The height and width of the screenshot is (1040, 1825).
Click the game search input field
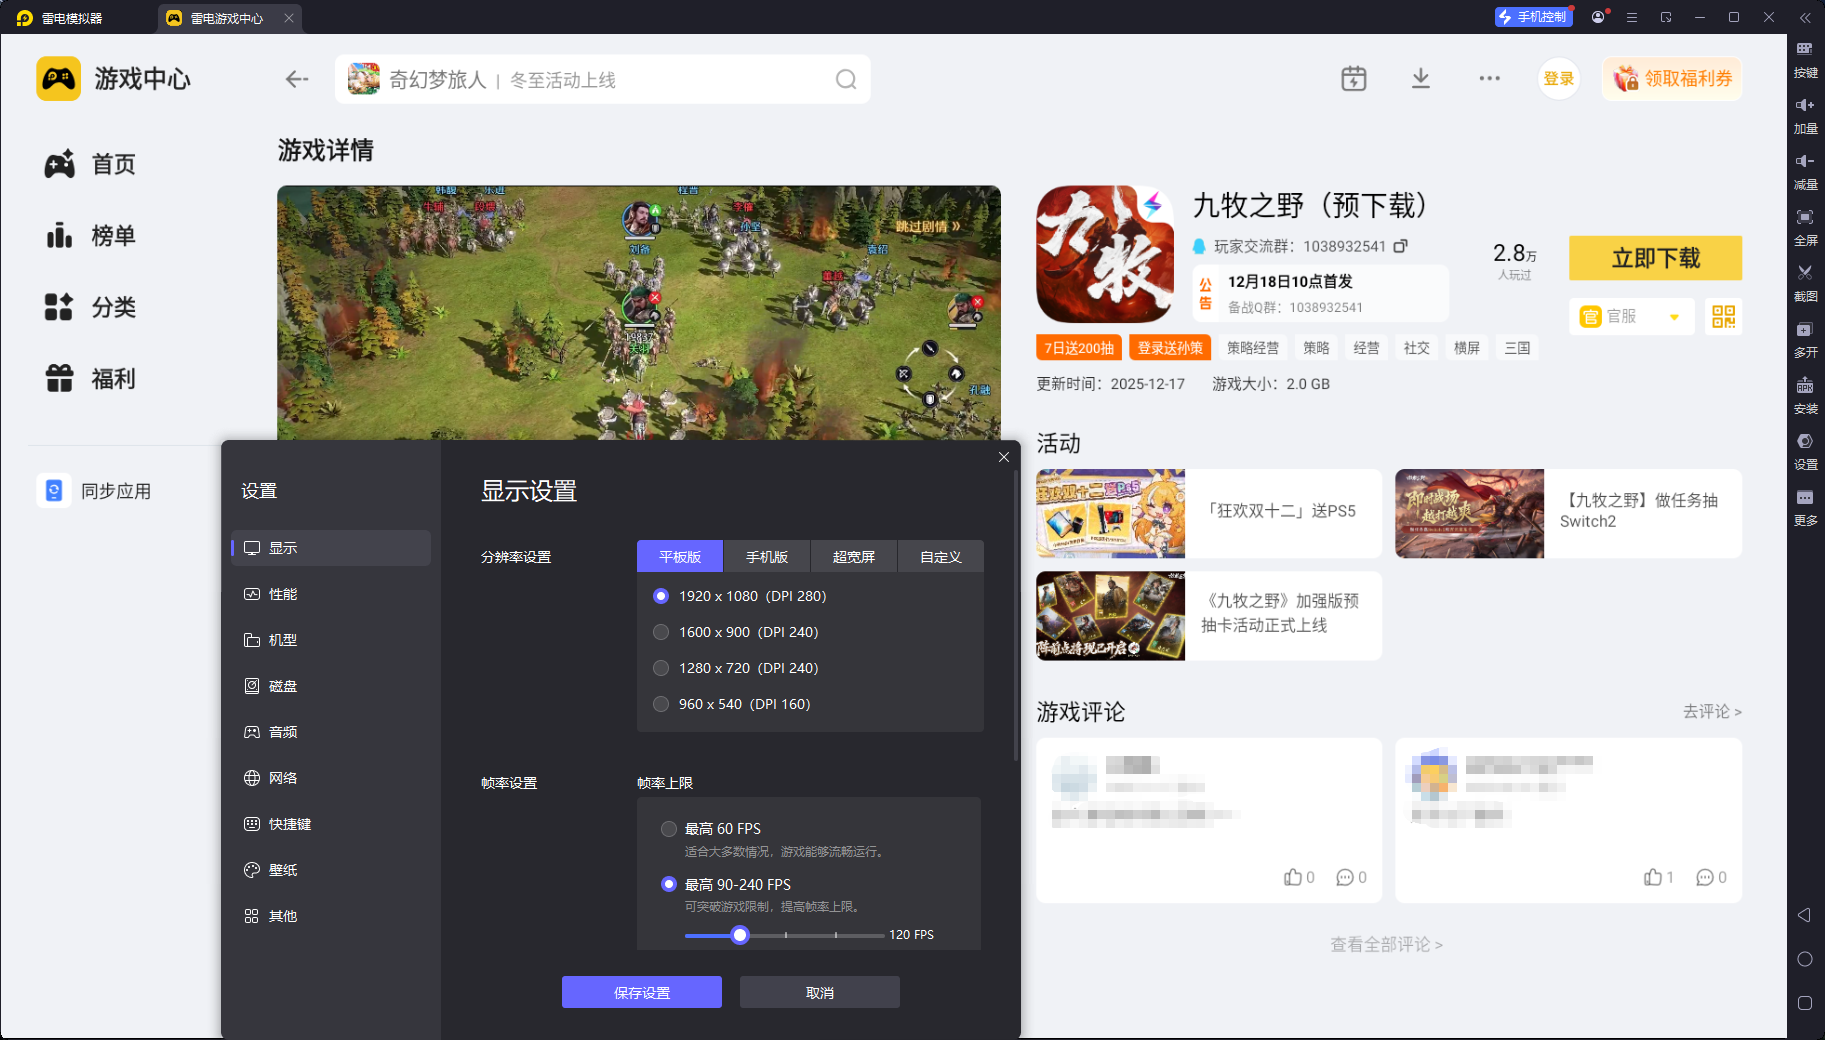point(603,79)
